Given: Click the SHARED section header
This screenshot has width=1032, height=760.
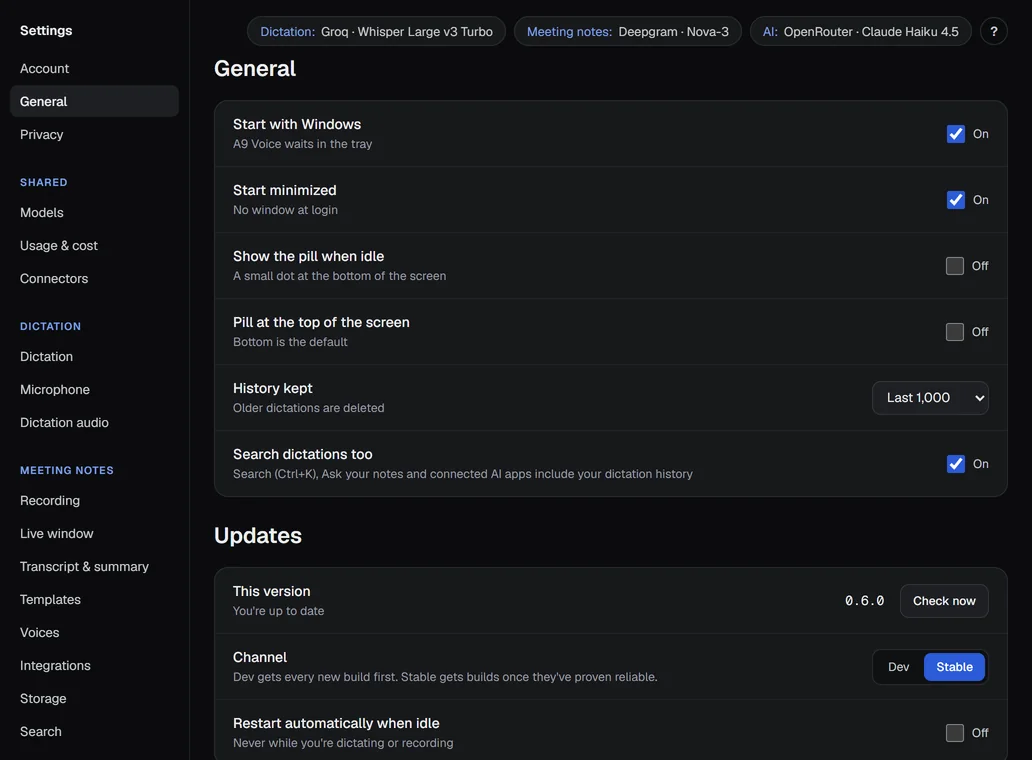Looking at the screenshot, I should click(x=43, y=182).
